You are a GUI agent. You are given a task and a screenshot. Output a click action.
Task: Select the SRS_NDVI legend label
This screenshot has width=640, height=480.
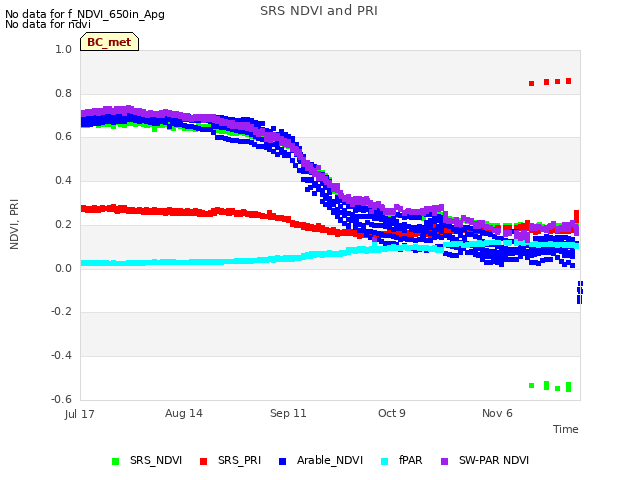tap(156, 460)
